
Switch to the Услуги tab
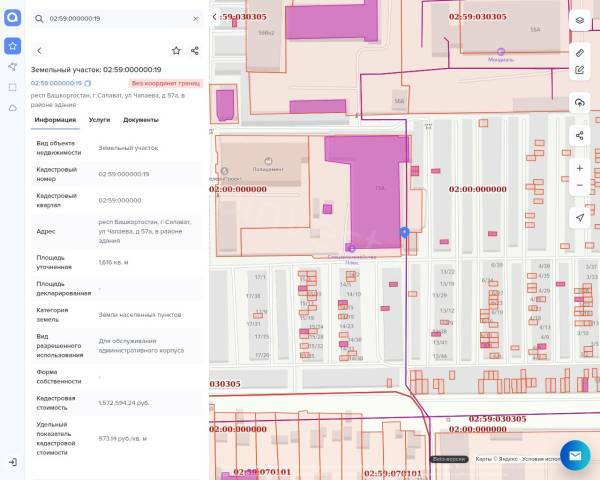tap(100, 120)
